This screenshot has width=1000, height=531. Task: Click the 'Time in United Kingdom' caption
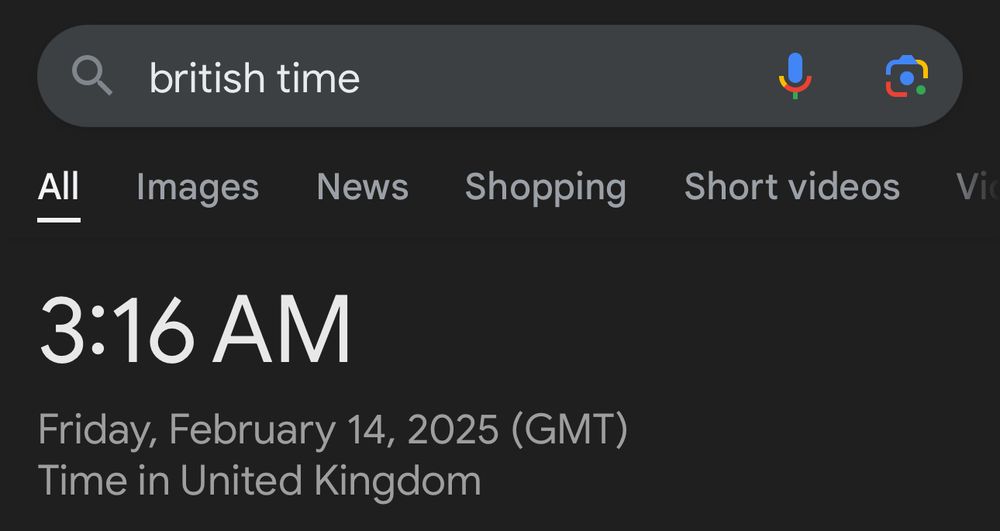click(260, 480)
